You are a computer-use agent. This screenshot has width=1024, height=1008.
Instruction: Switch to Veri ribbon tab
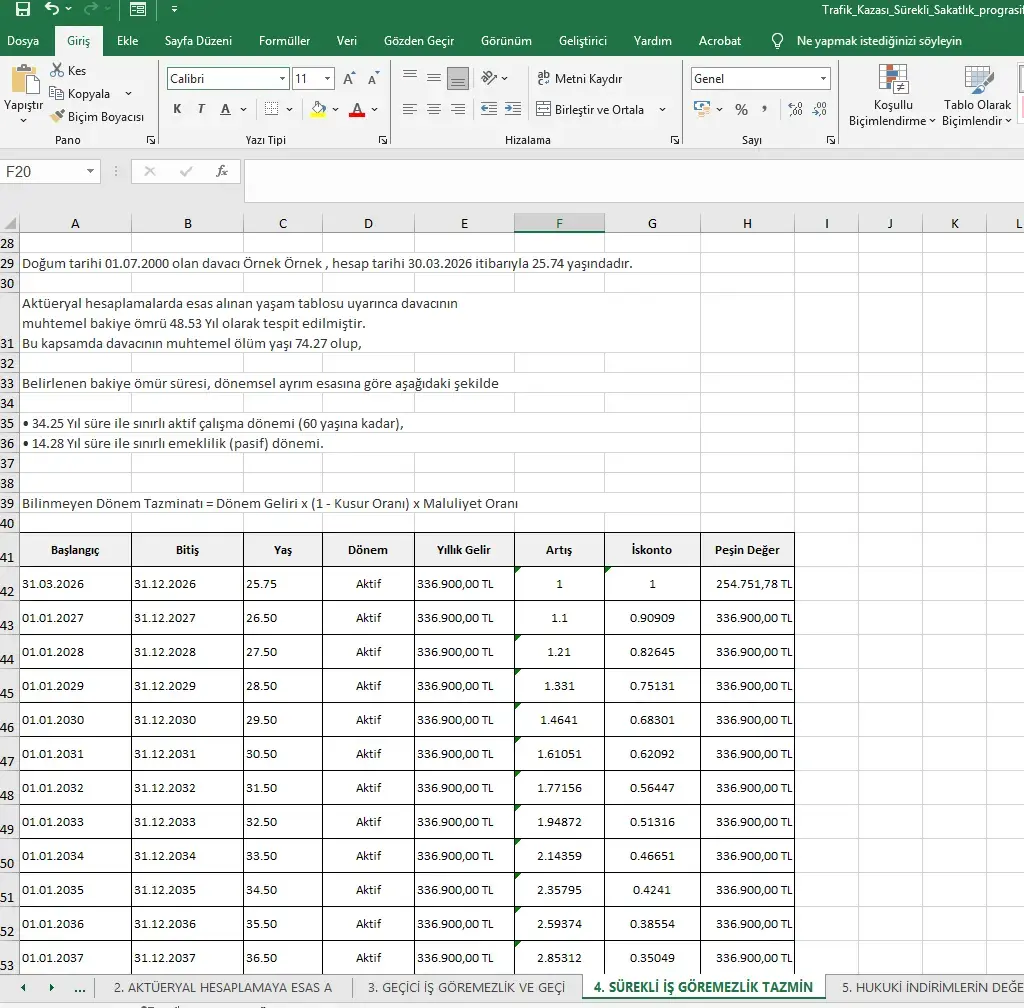click(x=347, y=40)
